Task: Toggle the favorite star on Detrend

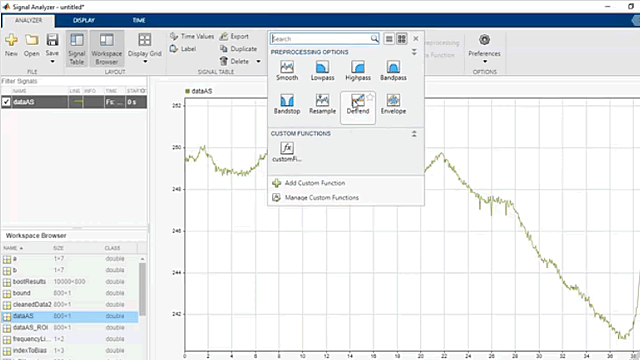Action: 370,97
